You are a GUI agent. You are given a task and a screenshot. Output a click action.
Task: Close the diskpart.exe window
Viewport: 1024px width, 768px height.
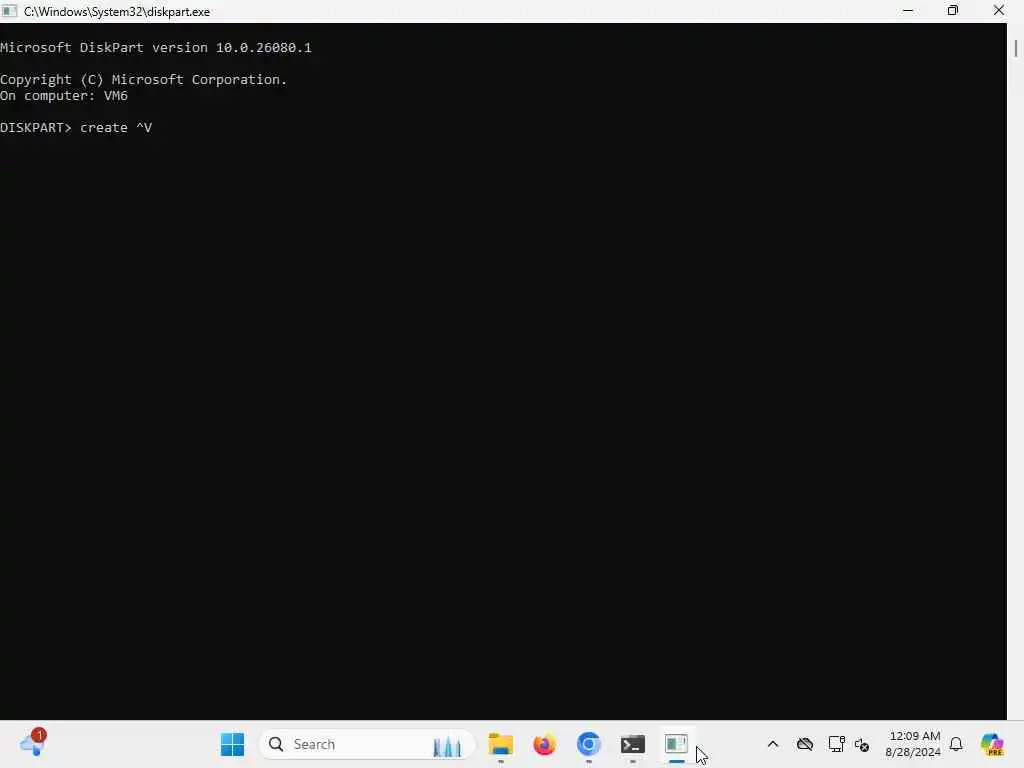(x=999, y=11)
